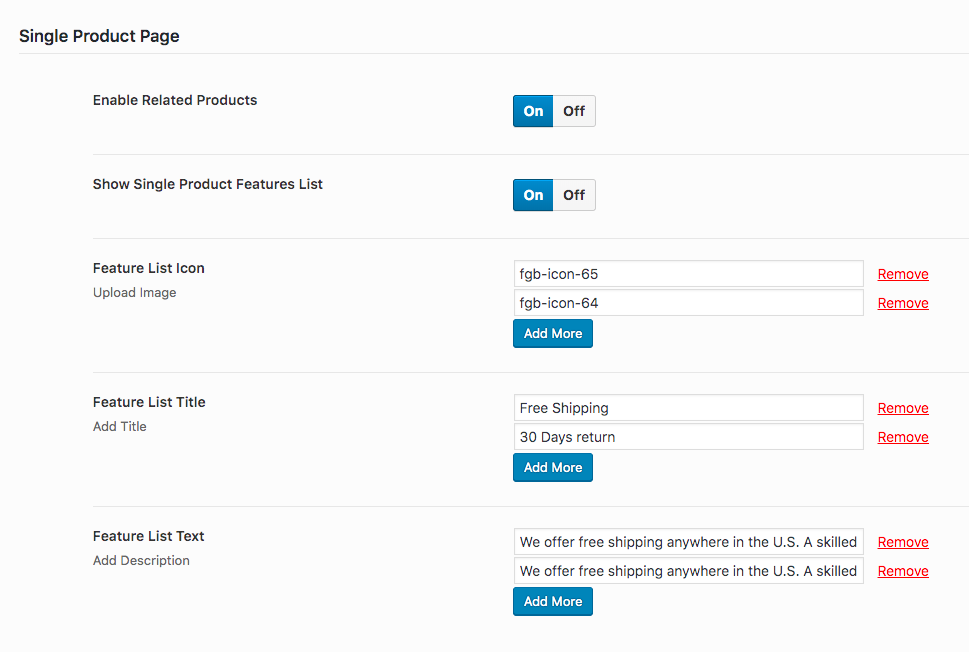This screenshot has height=652, width=969.
Task: Remove the fgb-icon-64 icon entry
Action: click(x=903, y=303)
